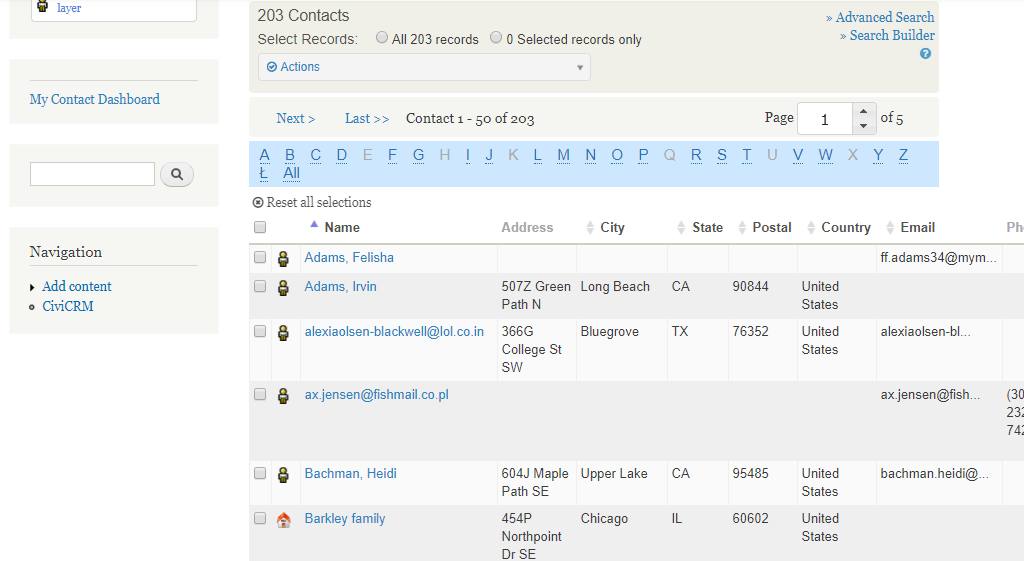
Task: Toggle select-all checkbox in table header
Action: point(260,228)
